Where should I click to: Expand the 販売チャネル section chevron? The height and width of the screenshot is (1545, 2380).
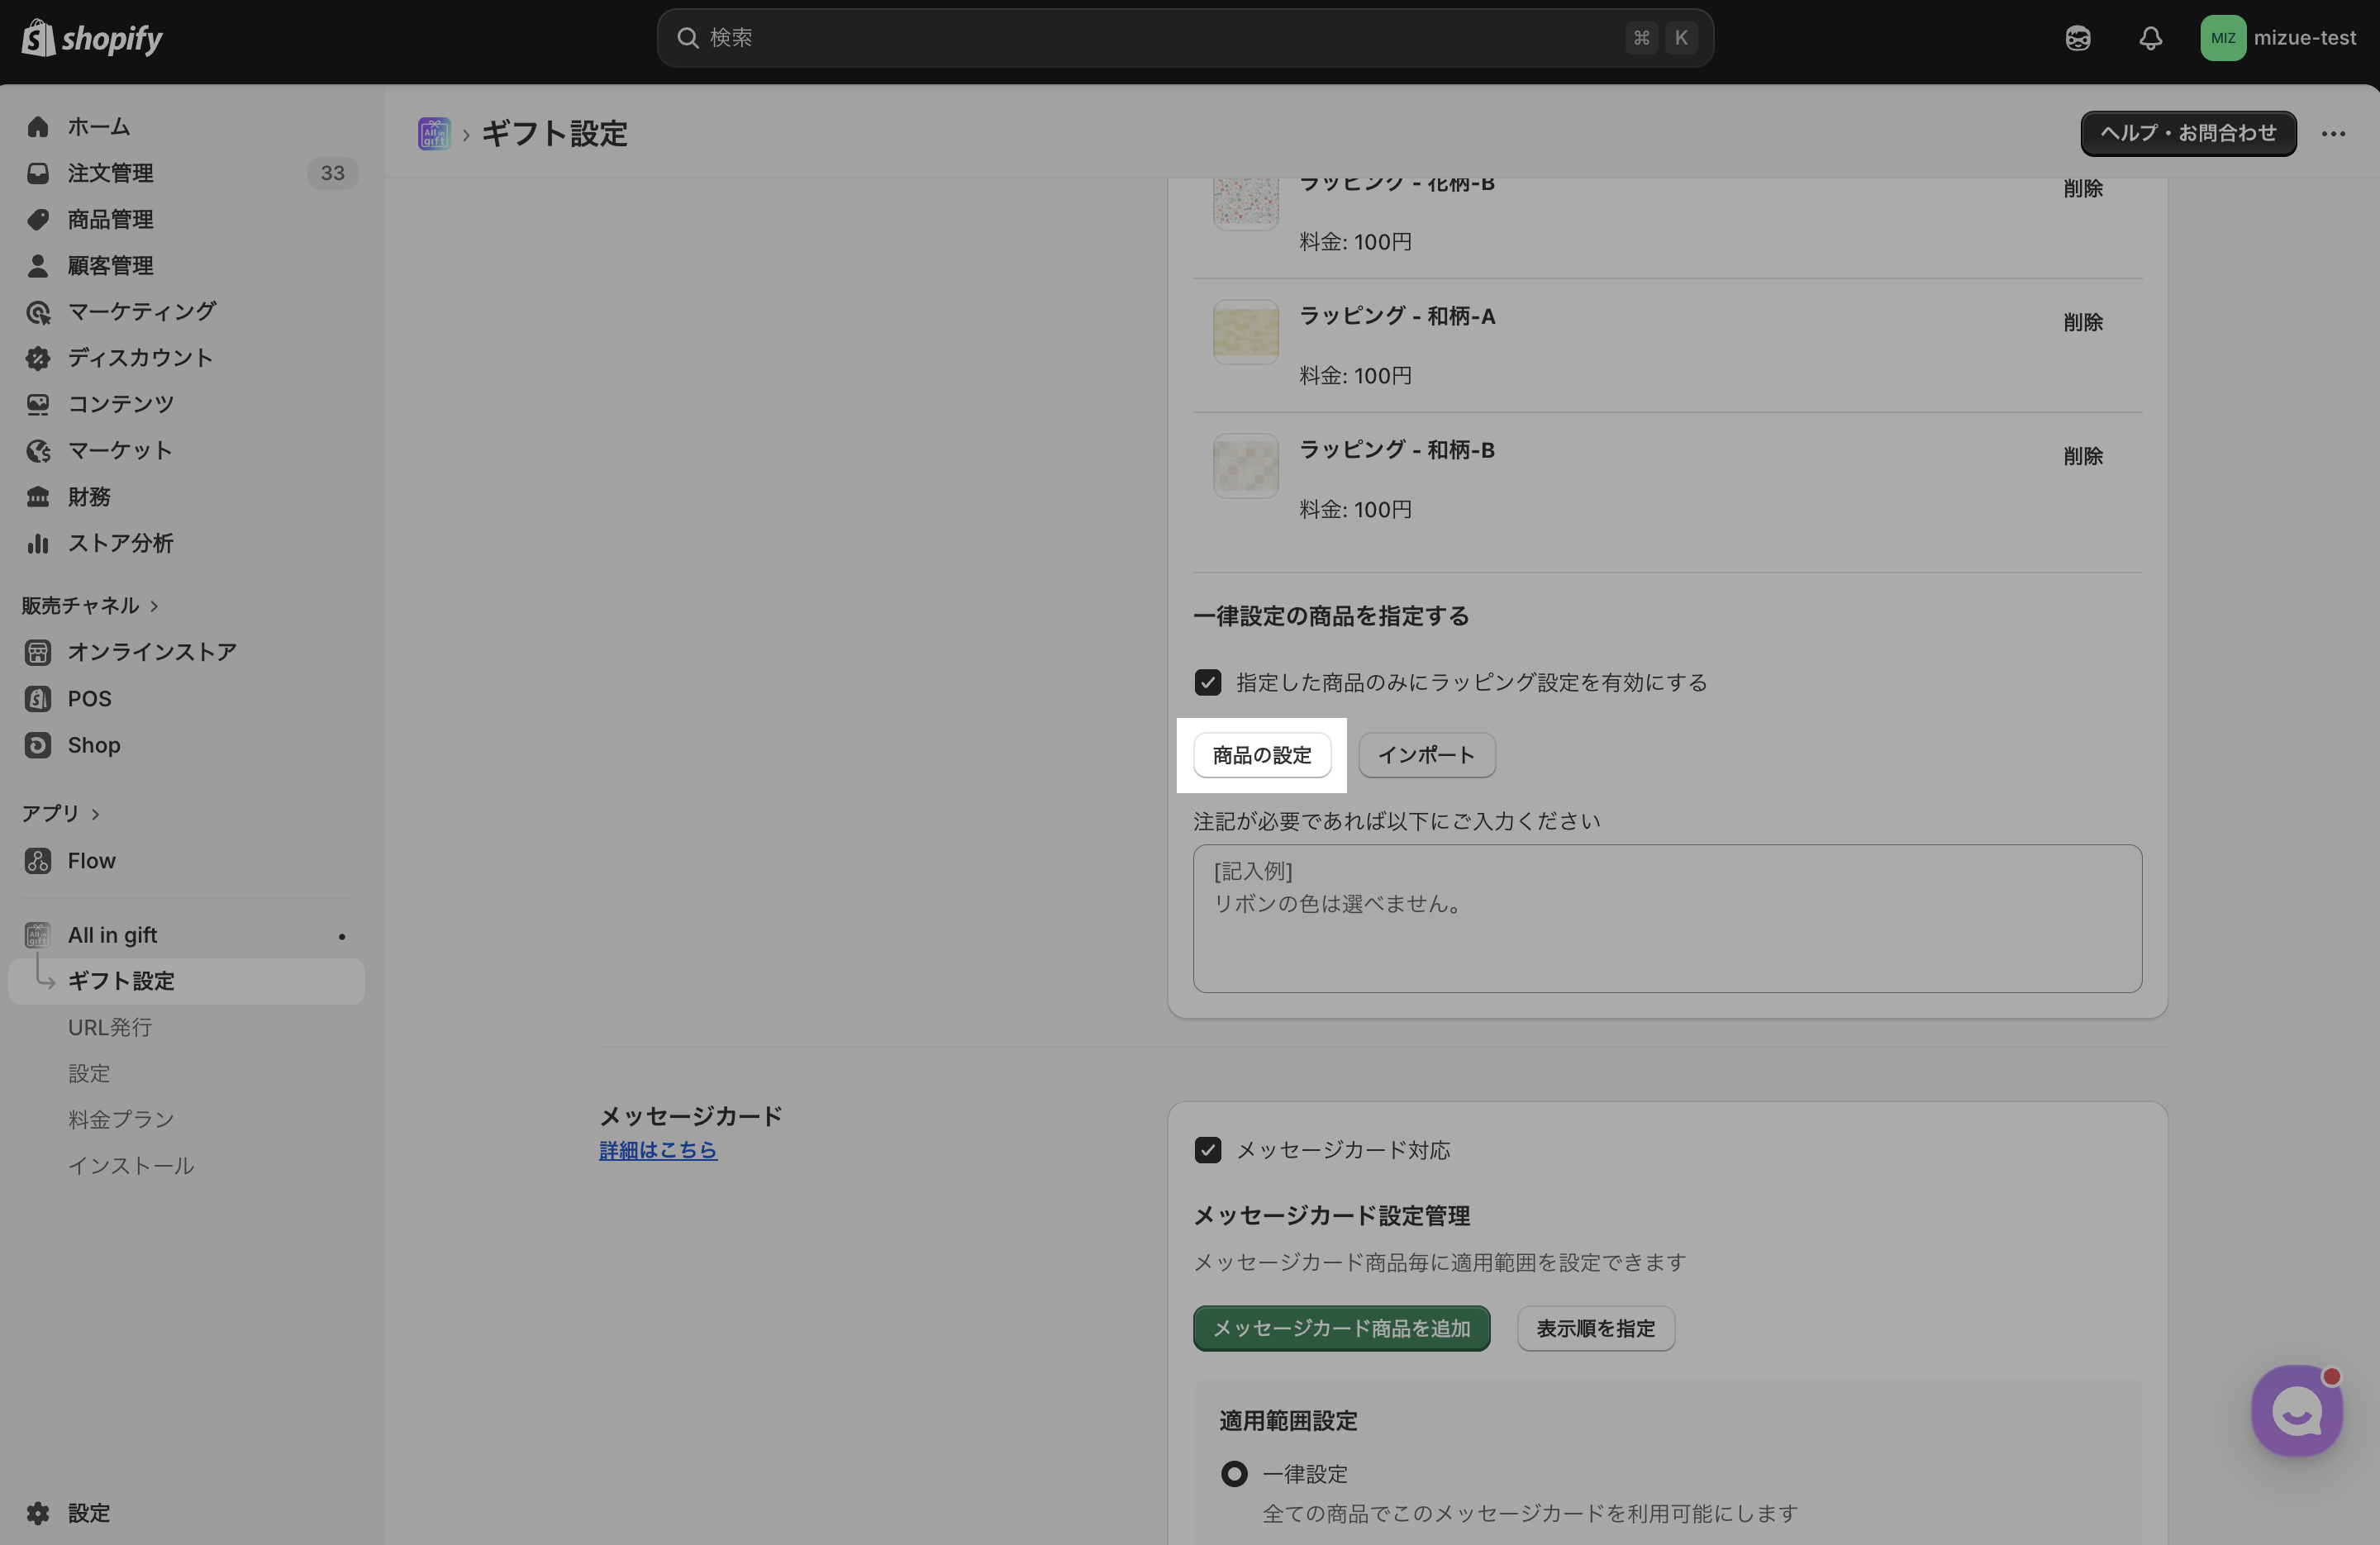pos(154,606)
